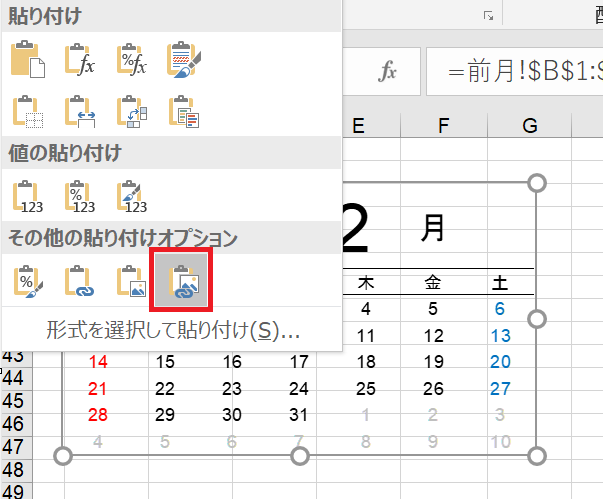The height and width of the screenshot is (499, 603).
Task: Choose the paste Formulas (fx) option
Action: (x=79, y=62)
